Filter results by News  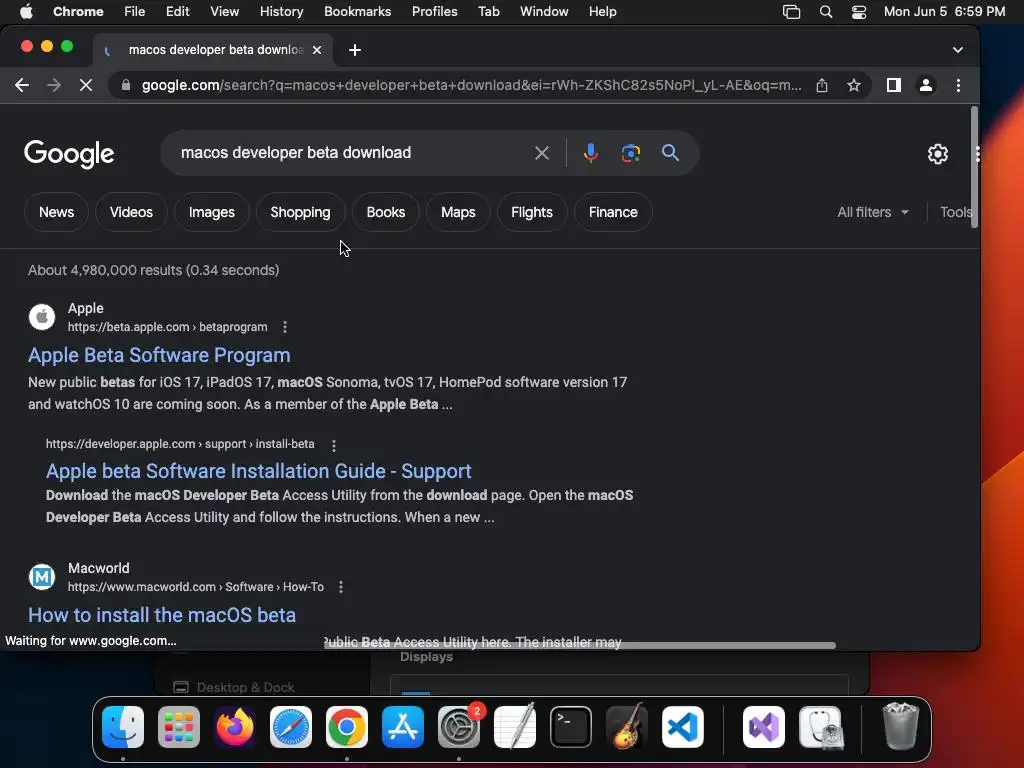tap(56, 212)
